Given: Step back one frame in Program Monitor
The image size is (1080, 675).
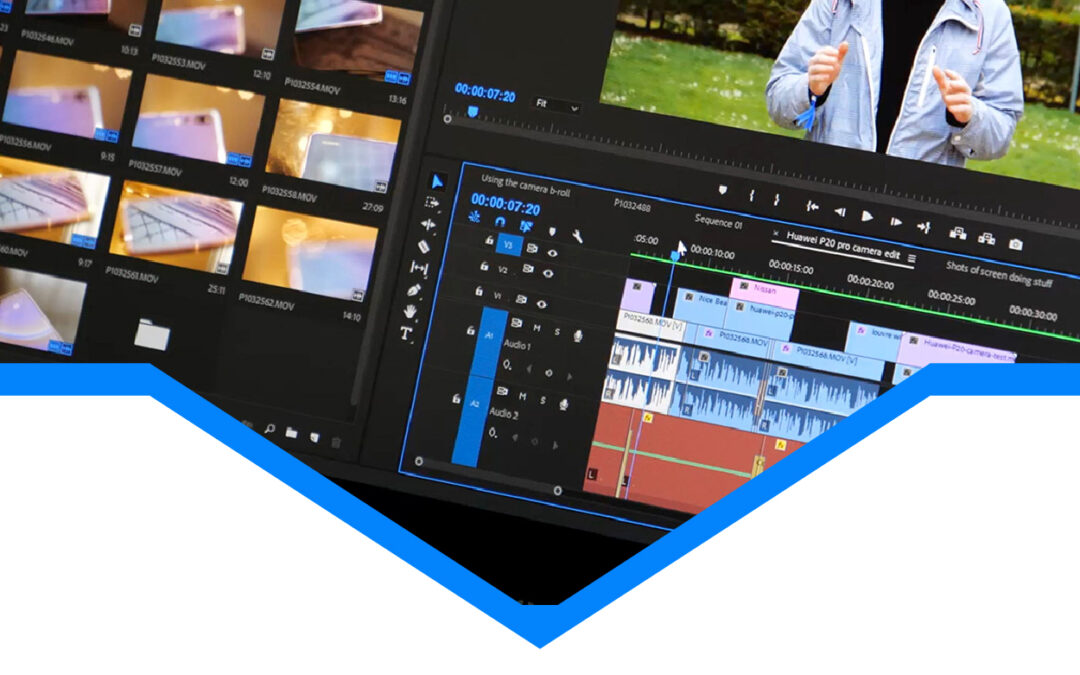Looking at the screenshot, I should coord(840,212).
